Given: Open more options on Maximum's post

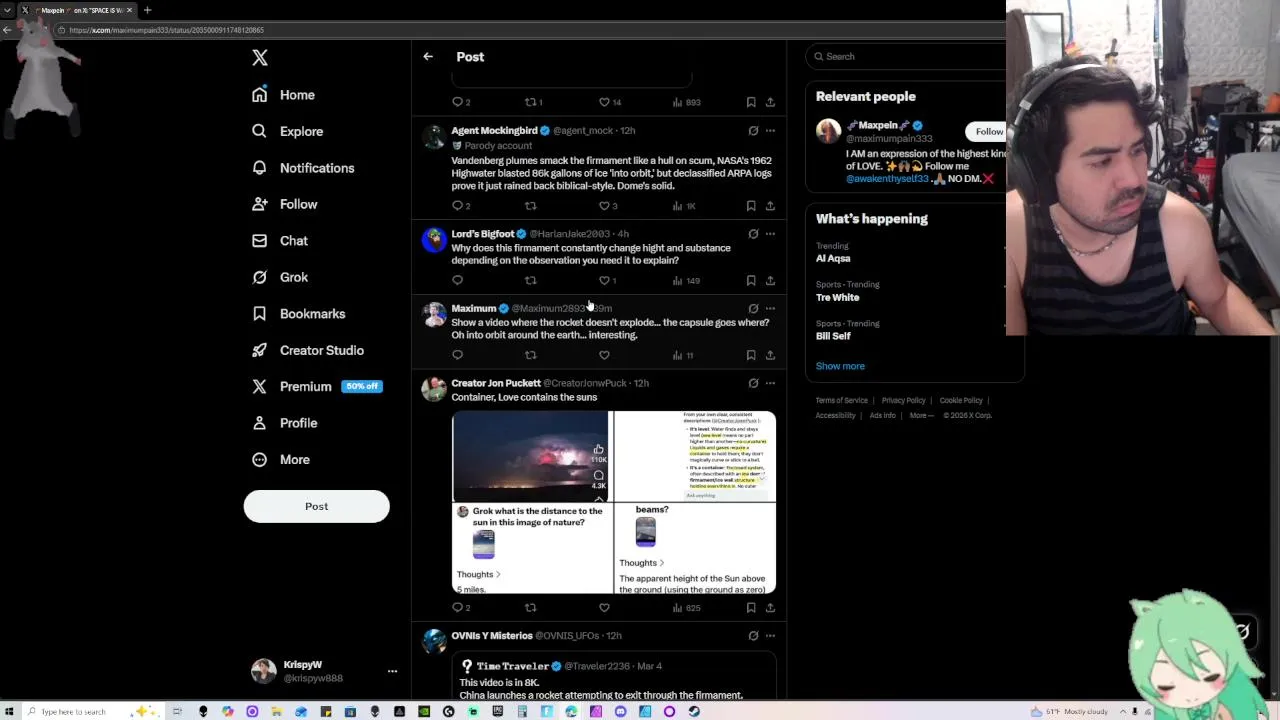Looking at the screenshot, I should 770,308.
